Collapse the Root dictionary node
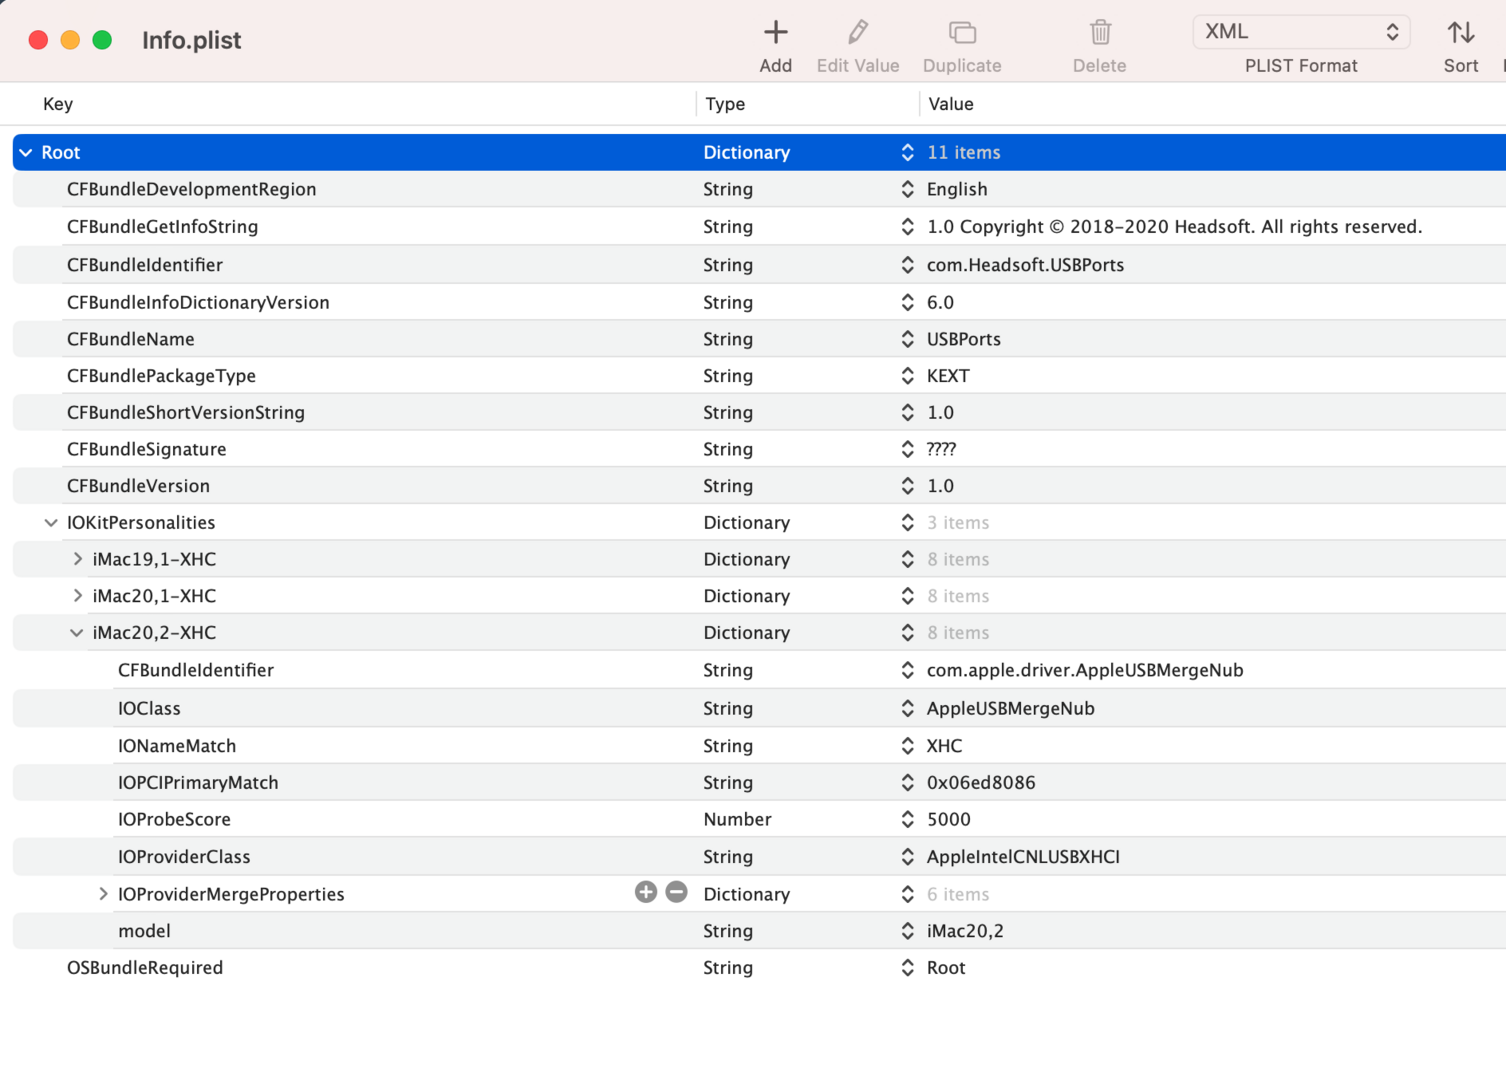Viewport: 1506px width, 1080px height. [x=26, y=153]
